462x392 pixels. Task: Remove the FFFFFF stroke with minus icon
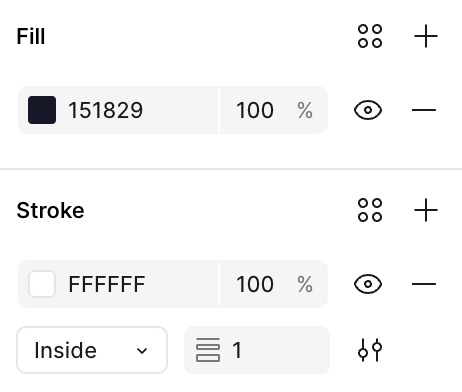424,284
